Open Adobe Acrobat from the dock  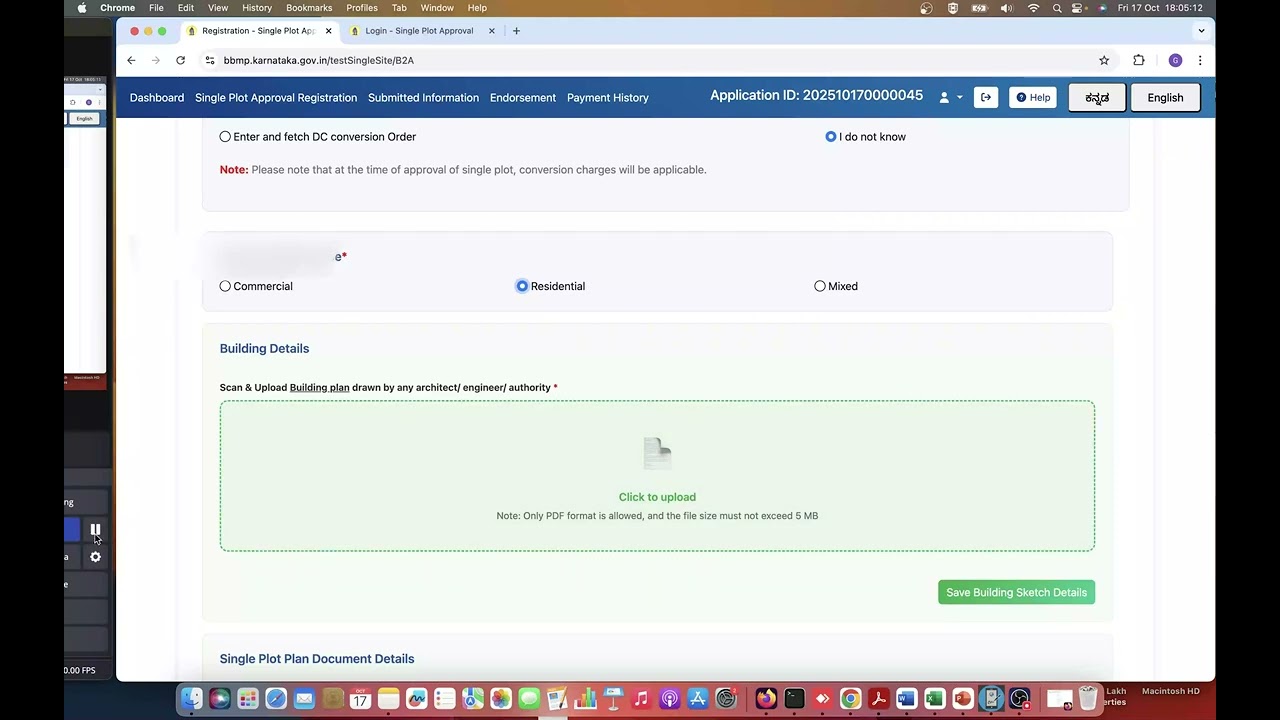click(x=878, y=699)
